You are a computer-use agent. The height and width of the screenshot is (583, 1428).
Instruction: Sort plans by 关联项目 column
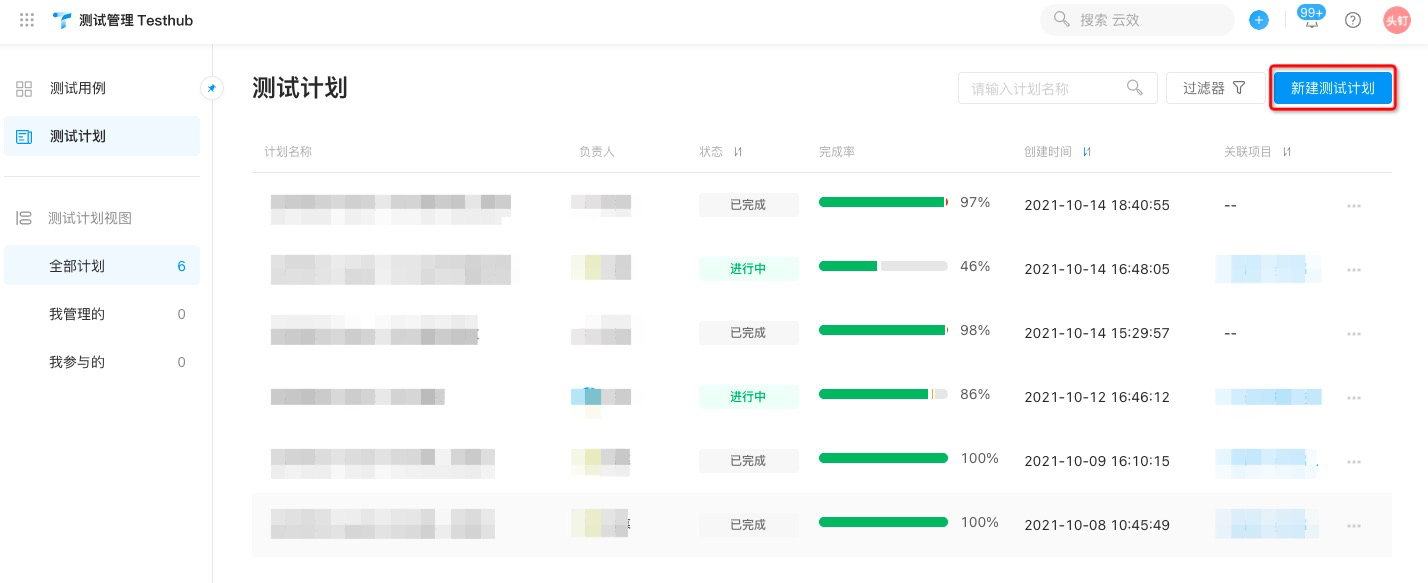tap(1287, 152)
